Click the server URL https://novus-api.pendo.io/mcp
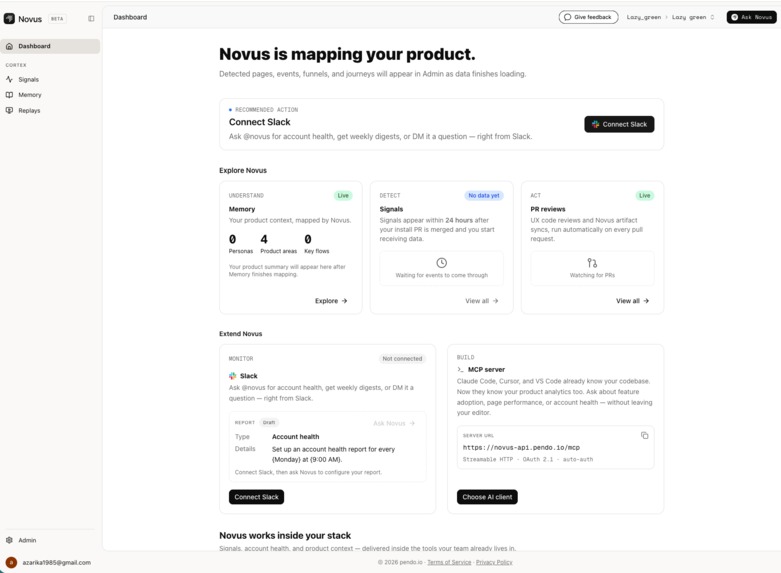This screenshot has height=573, width=781. (x=521, y=447)
